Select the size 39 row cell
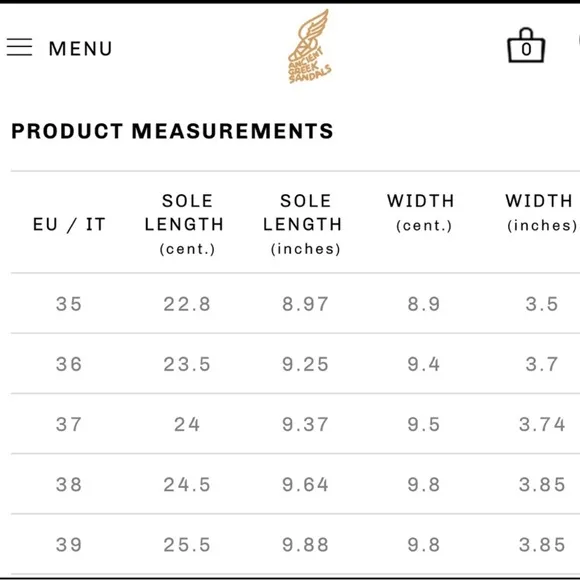Image resolution: width=580 pixels, height=580 pixels. coord(69,545)
